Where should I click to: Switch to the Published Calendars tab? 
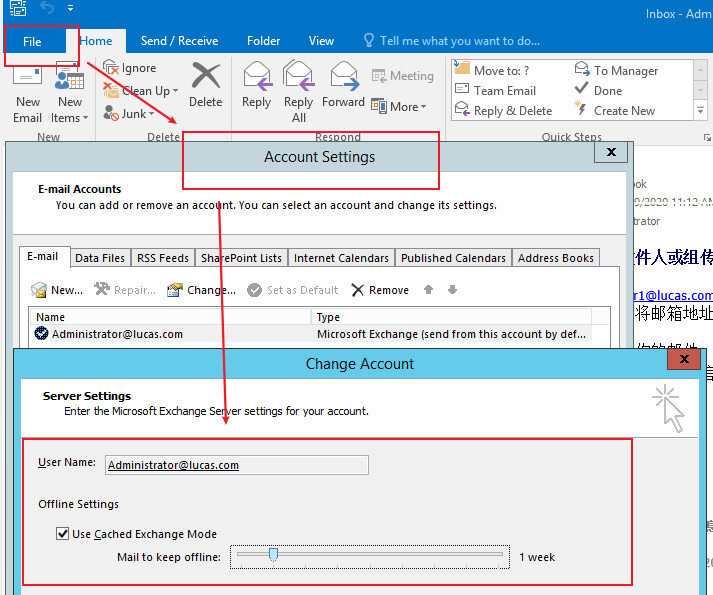[453, 258]
